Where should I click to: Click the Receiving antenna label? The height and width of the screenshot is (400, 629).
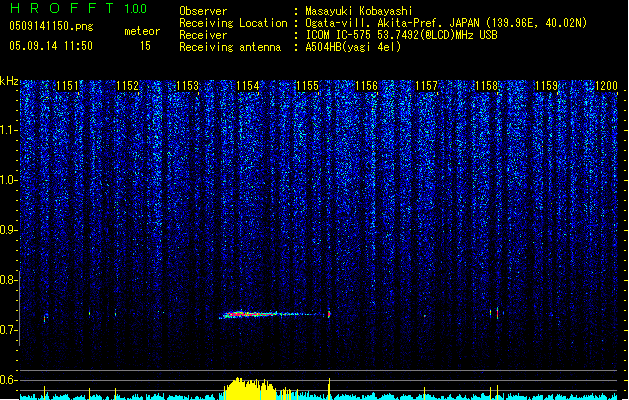click(x=230, y=47)
